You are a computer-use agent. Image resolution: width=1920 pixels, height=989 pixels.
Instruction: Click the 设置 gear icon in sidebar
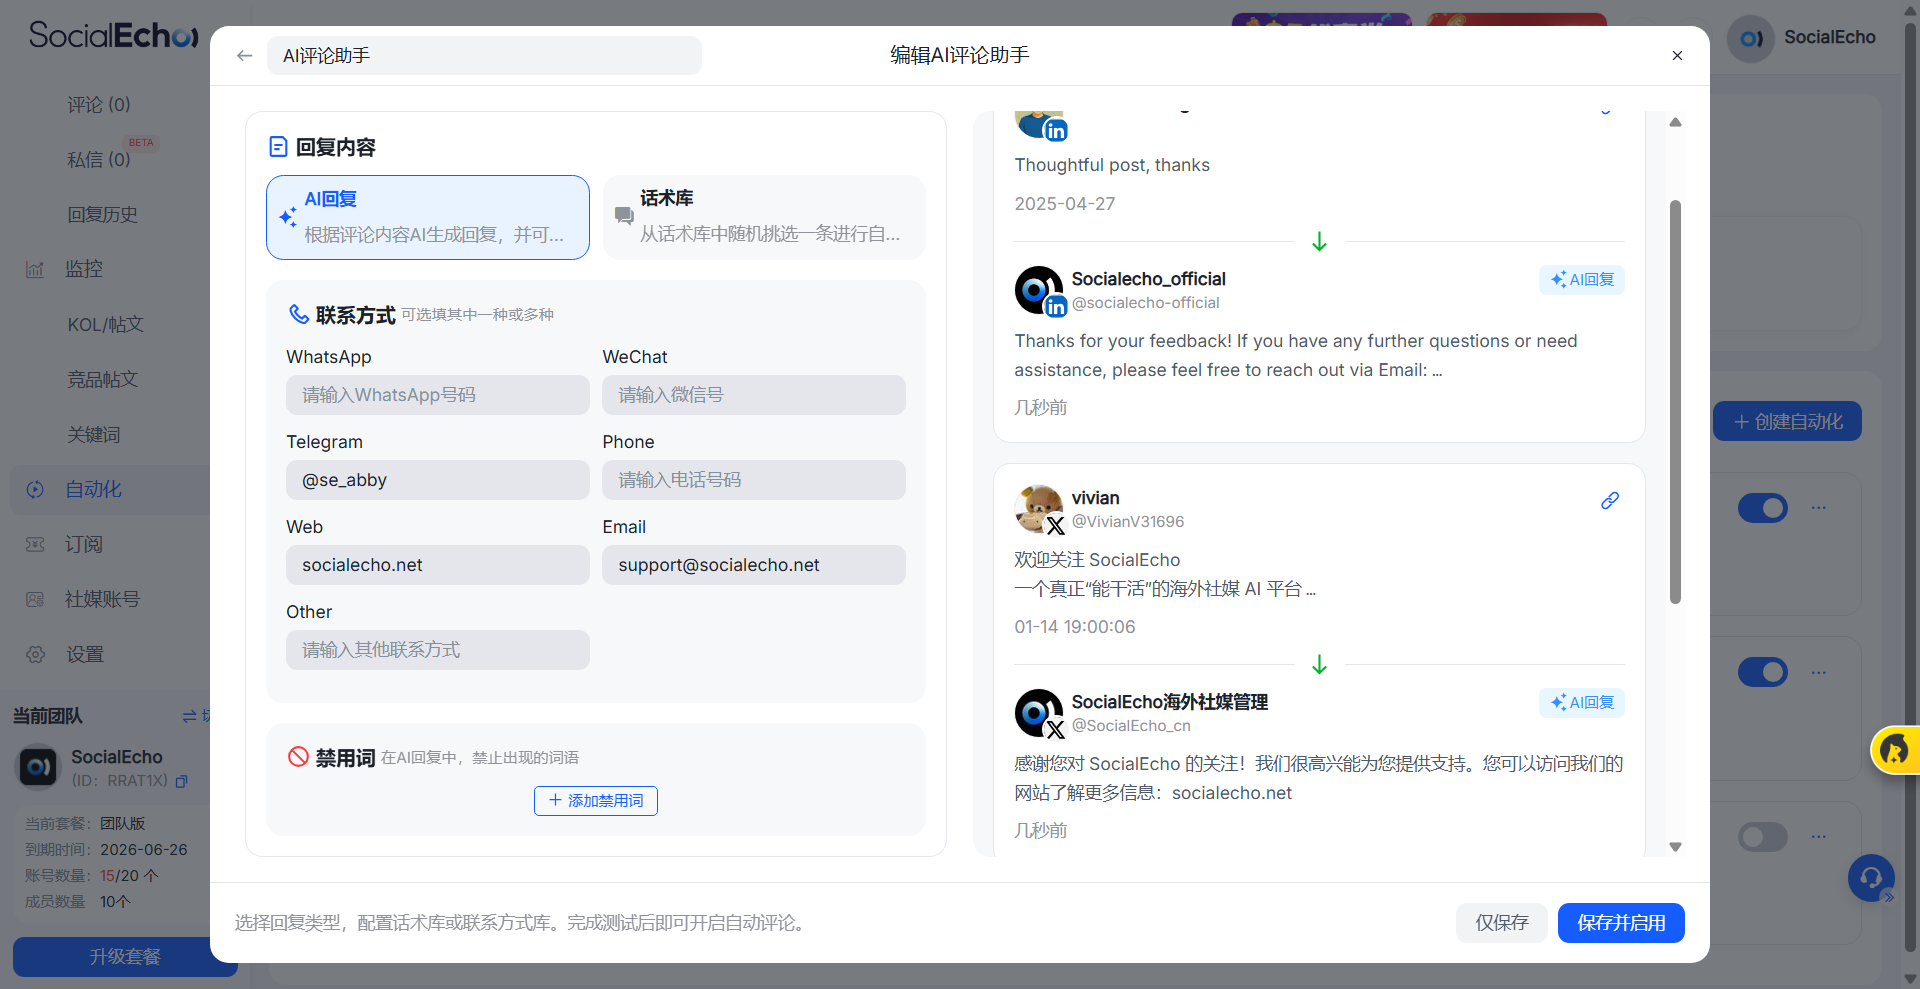click(35, 654)
